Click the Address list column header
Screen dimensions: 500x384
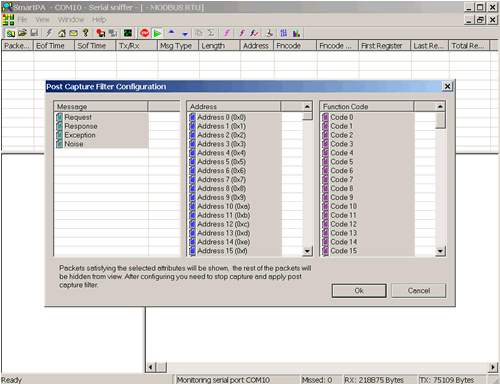234,107
